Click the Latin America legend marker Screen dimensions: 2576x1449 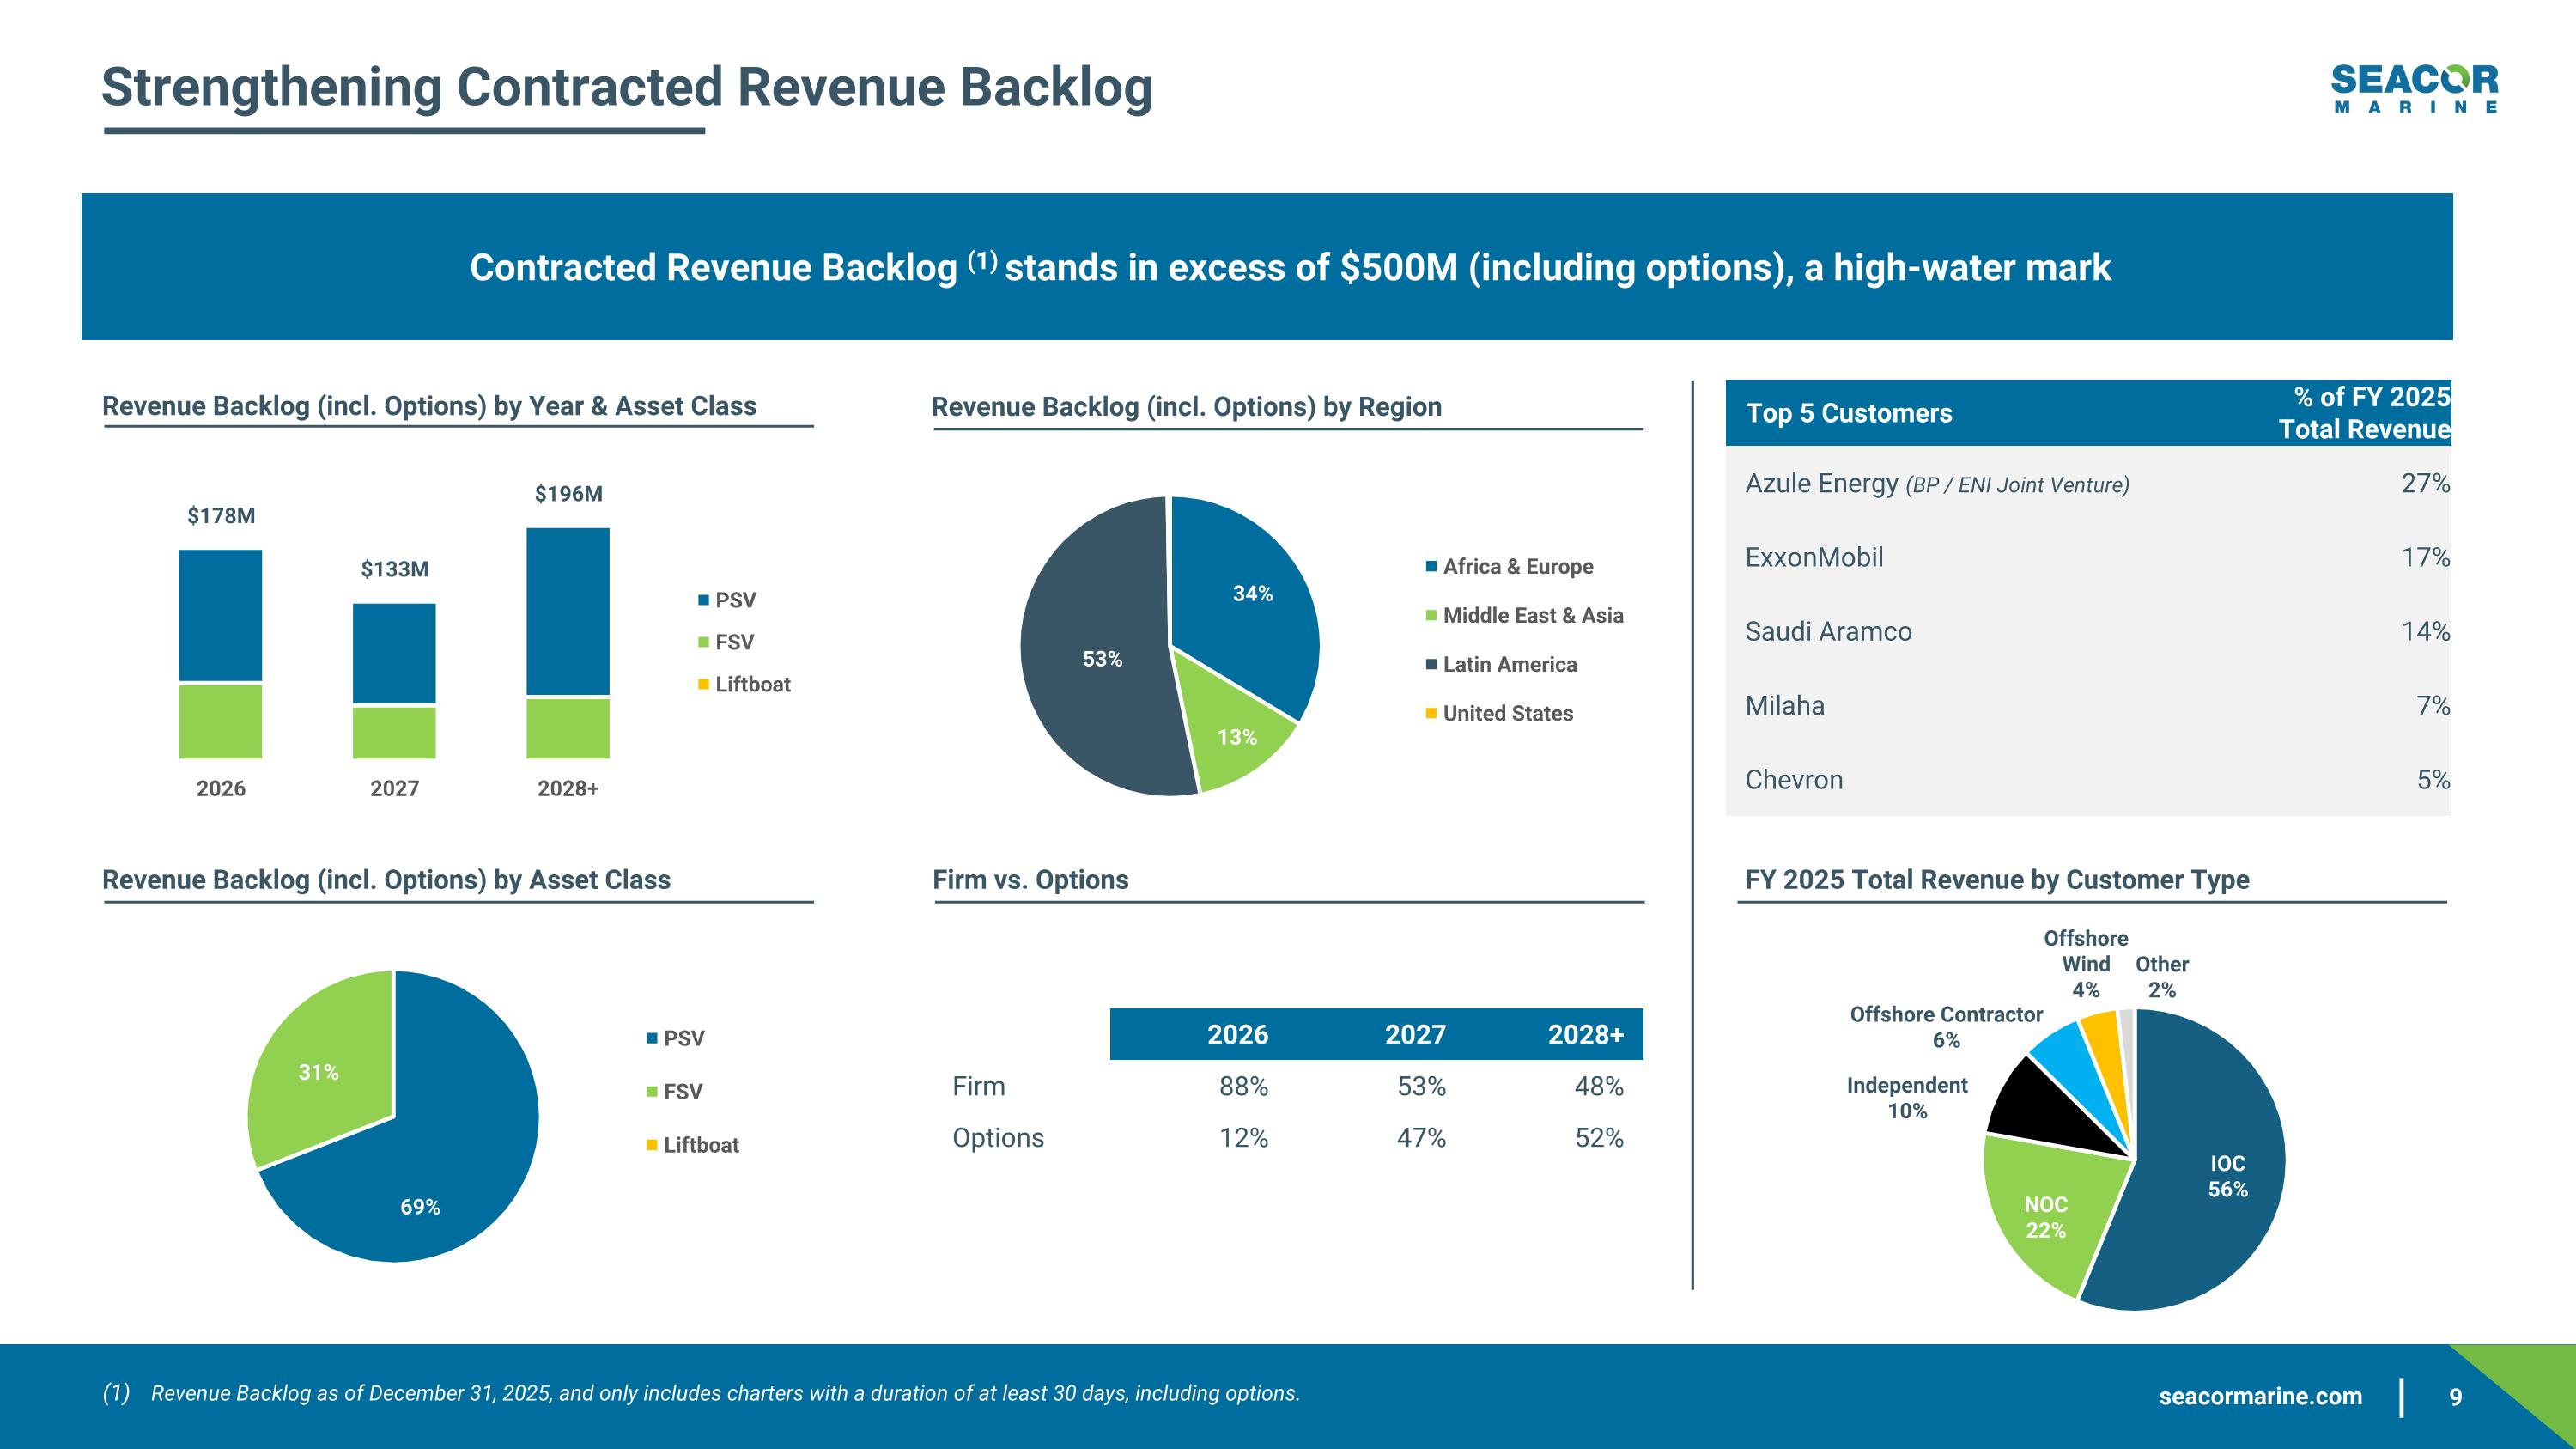point(1431,665)
